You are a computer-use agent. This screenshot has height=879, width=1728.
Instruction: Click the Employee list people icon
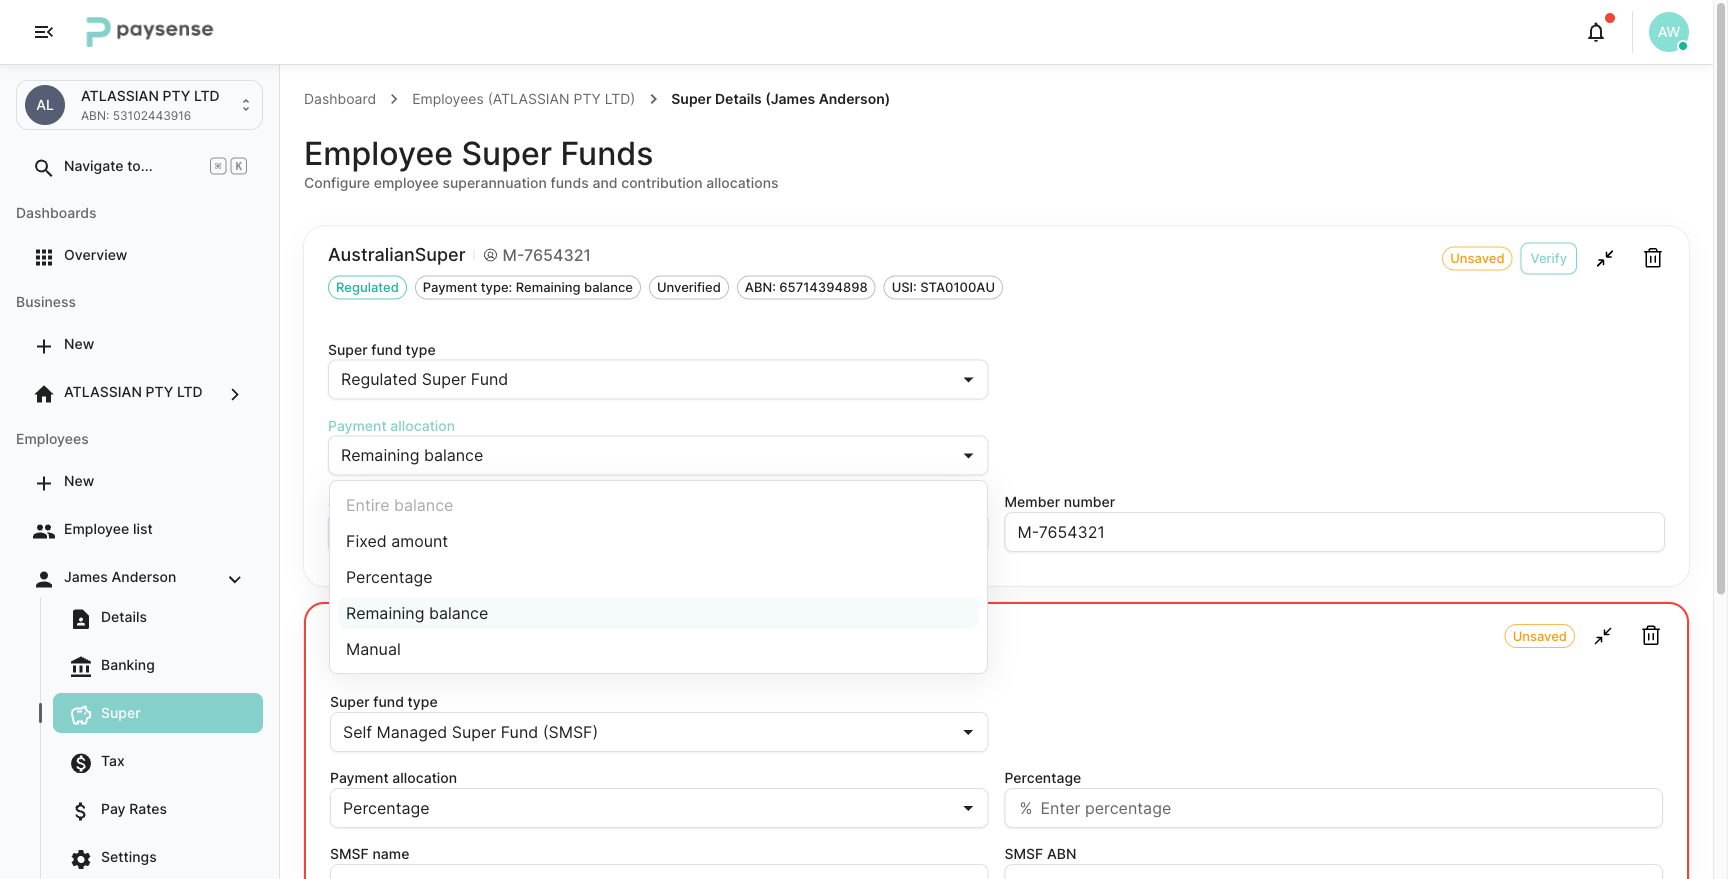coord(43,531)
